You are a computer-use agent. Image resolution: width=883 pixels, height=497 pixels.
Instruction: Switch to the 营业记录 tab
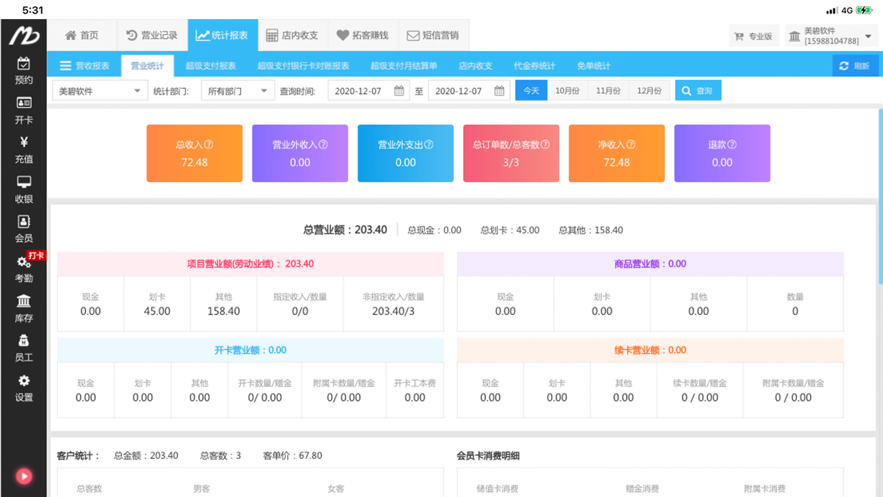pos(152,35)
